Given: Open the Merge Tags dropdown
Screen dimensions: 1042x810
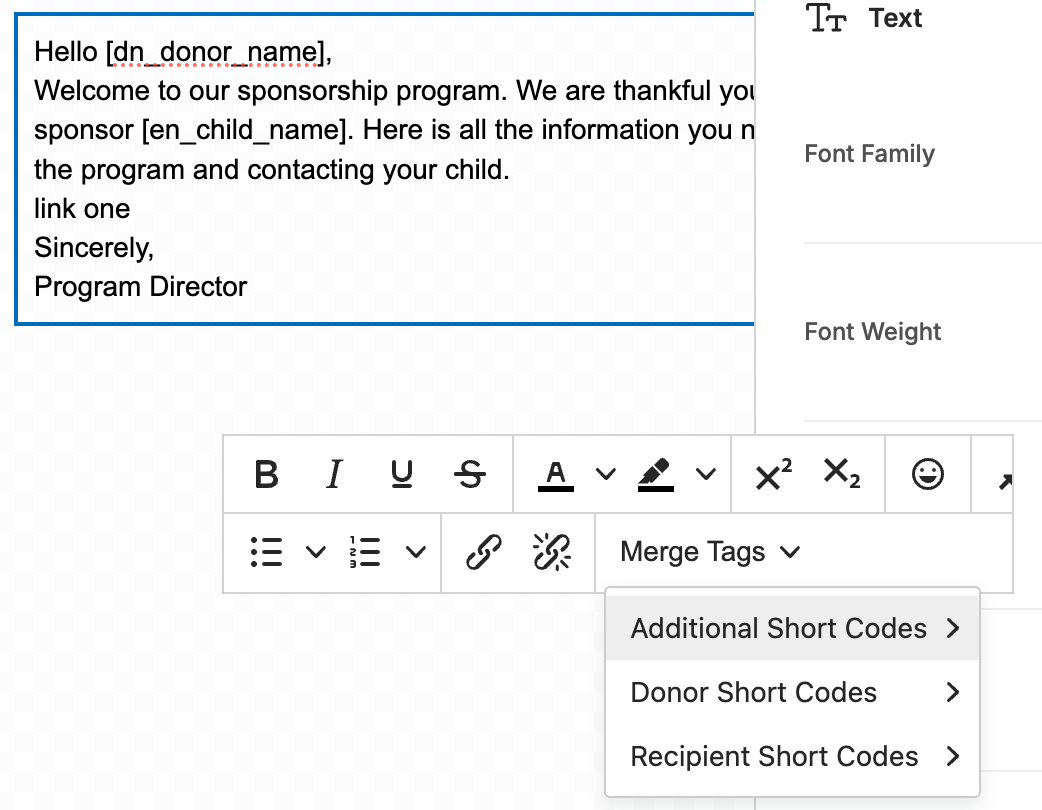Looking at the screenshot, I should (x=710, y=552).
